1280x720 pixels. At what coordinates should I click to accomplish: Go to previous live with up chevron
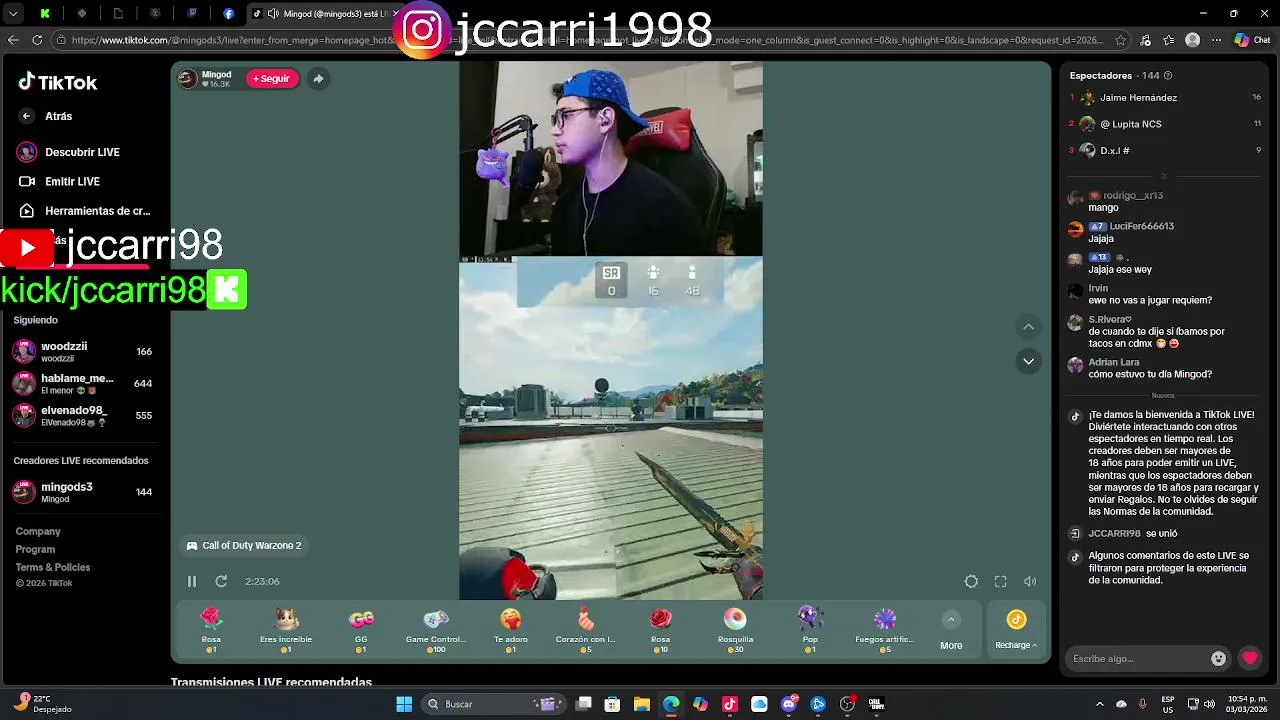[1028, 327]
